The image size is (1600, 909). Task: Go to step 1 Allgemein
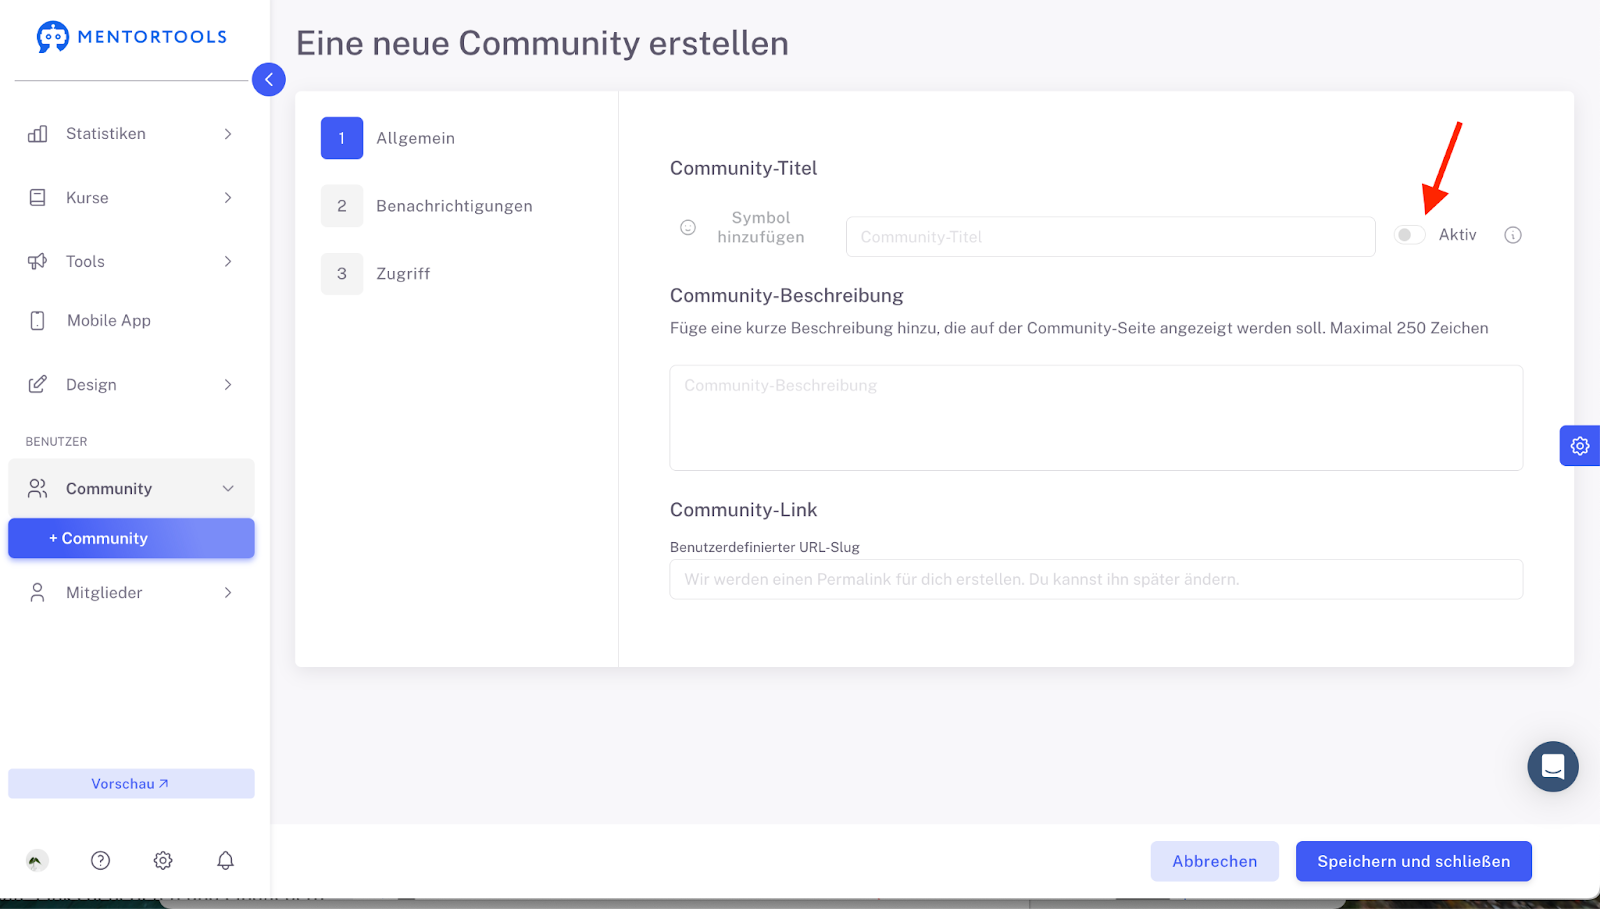388,138
